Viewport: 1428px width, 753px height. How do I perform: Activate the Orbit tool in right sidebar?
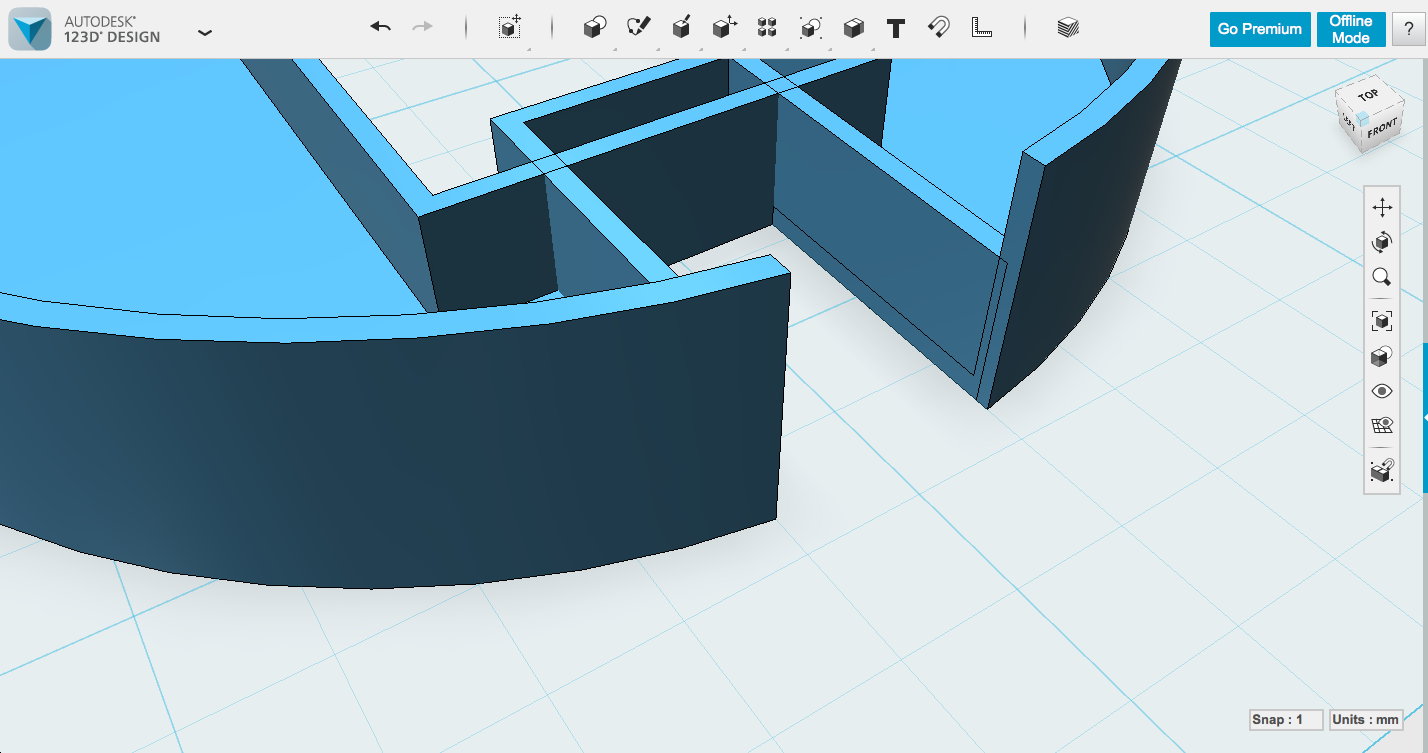1381,242
